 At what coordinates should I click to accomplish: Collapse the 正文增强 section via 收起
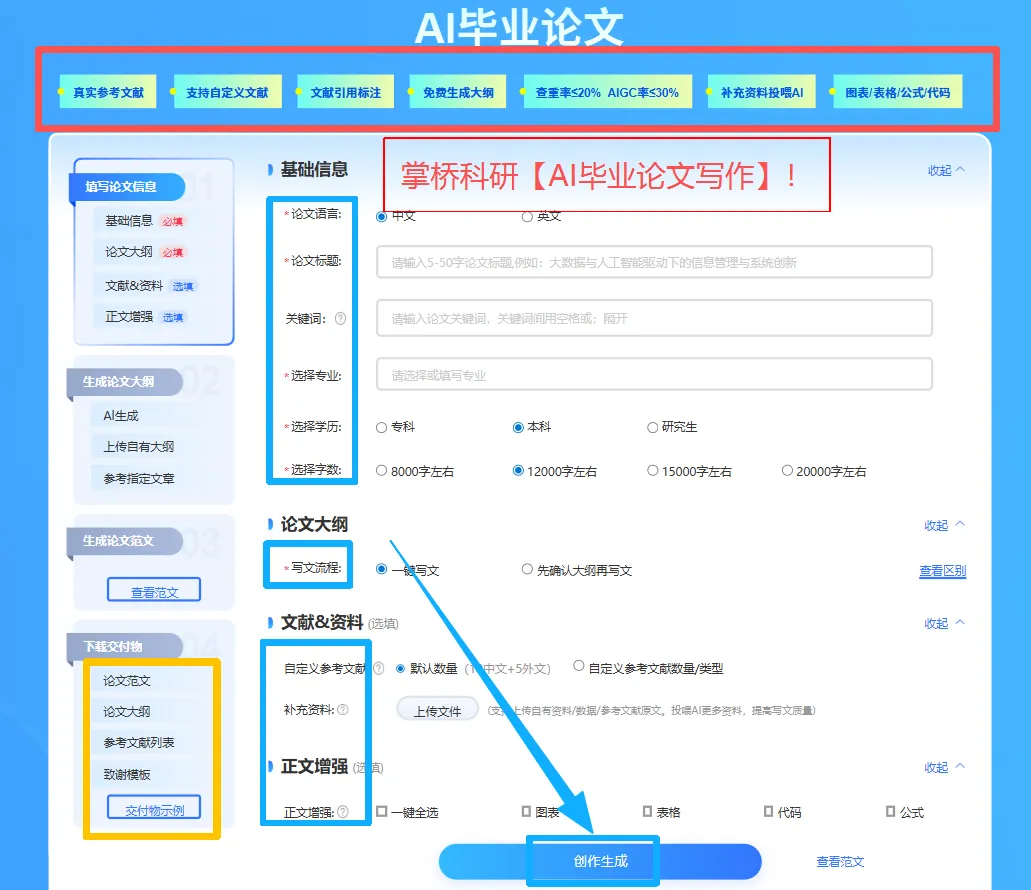click(x=944, y=767)
